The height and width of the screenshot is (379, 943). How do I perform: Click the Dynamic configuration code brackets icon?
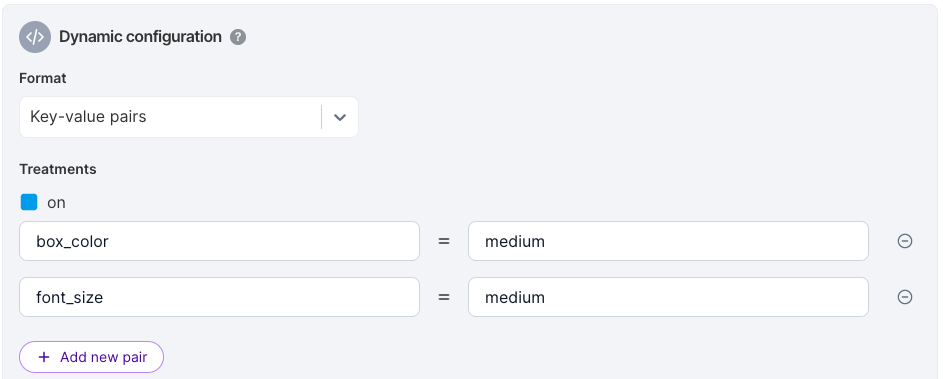tap(35, 37)
